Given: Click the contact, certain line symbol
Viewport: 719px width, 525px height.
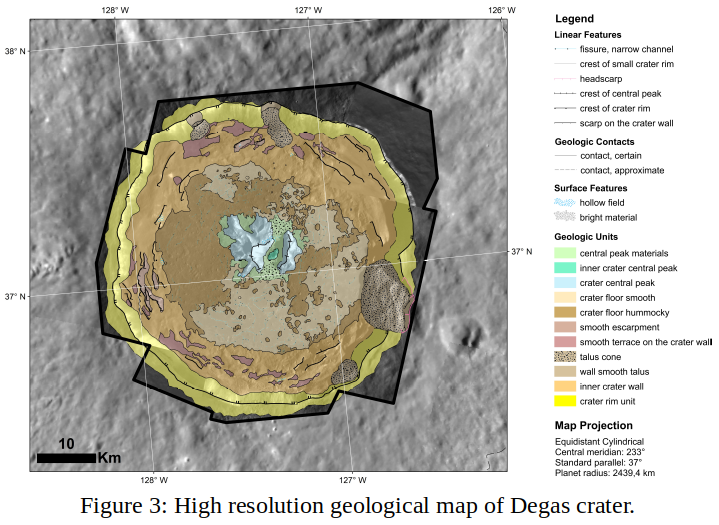Looking at the screenshot, I should [x=565, y=156].
